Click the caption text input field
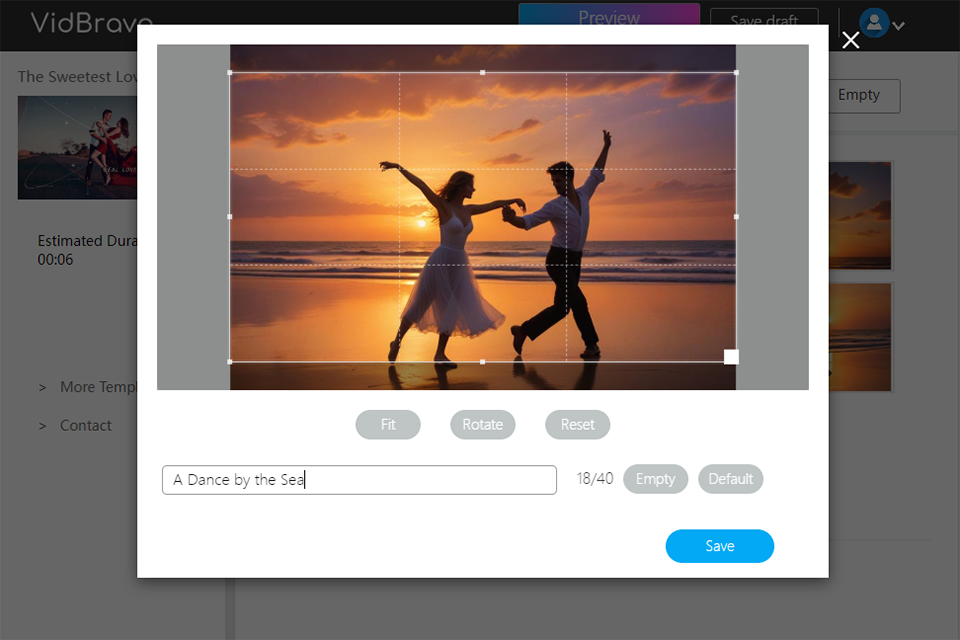 (x=359, y=480)
